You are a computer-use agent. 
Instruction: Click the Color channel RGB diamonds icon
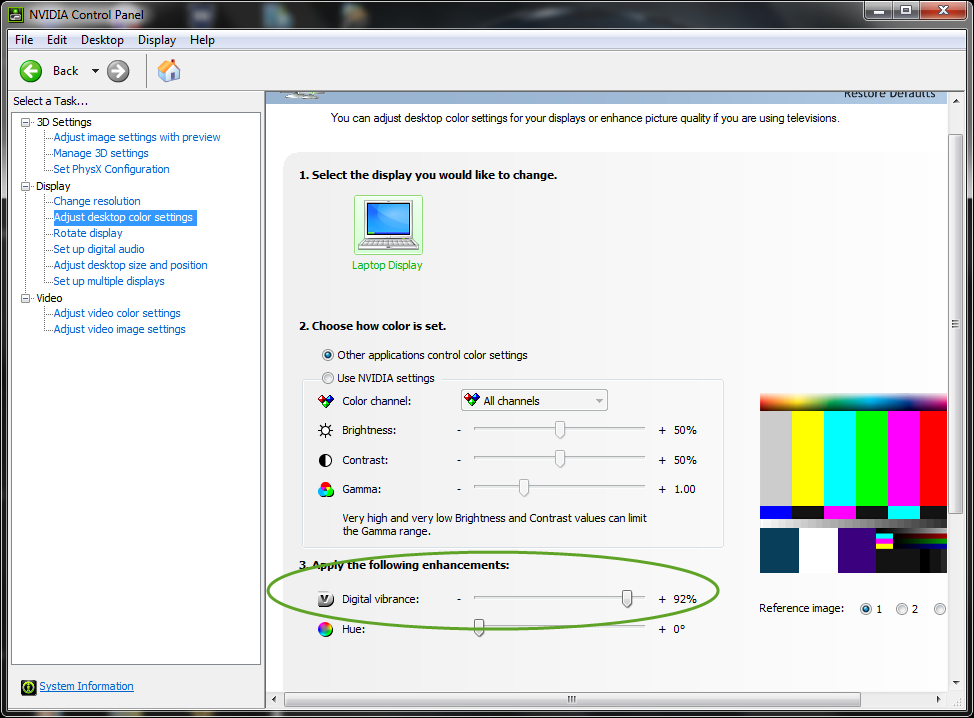[x=325, y=401]
